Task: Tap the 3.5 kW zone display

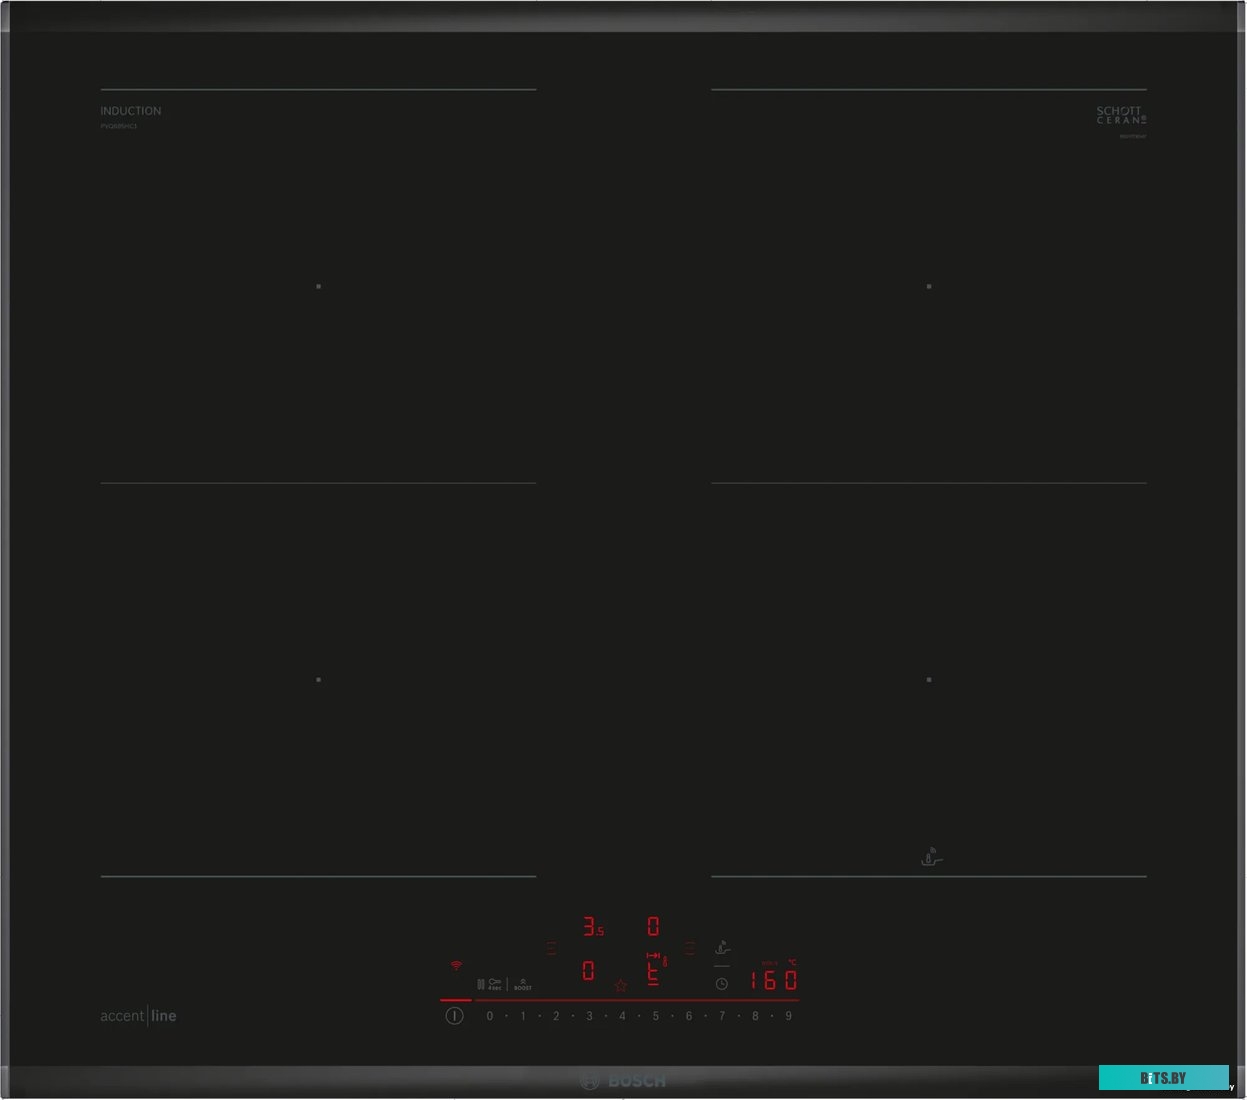Action: click(591, 927)
